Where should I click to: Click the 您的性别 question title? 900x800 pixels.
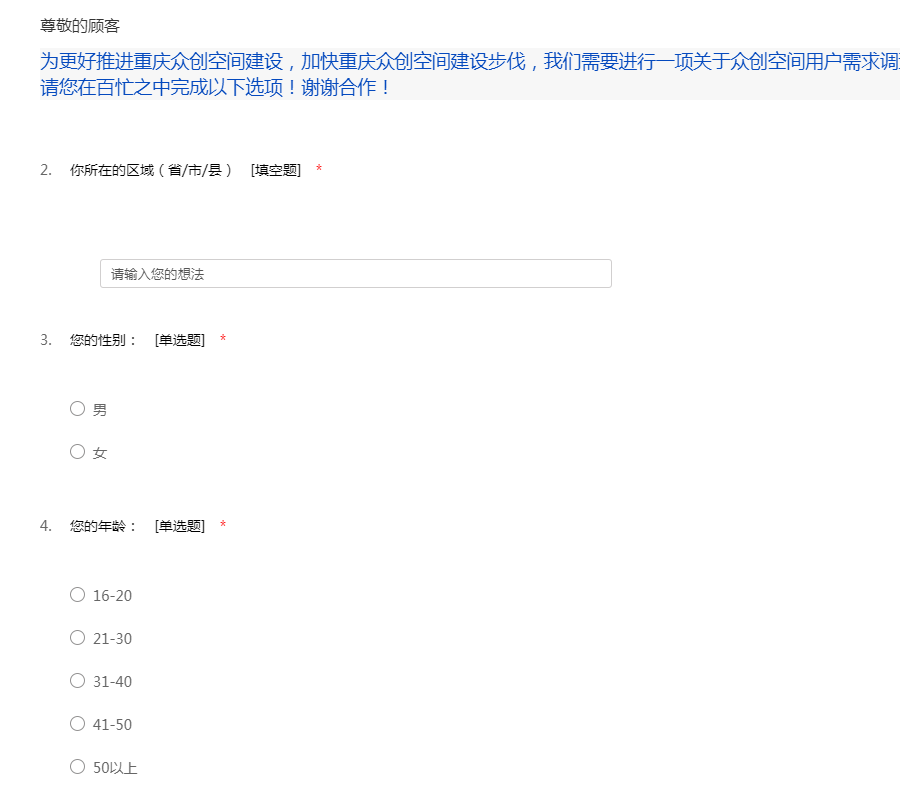(x=104, y=340)
